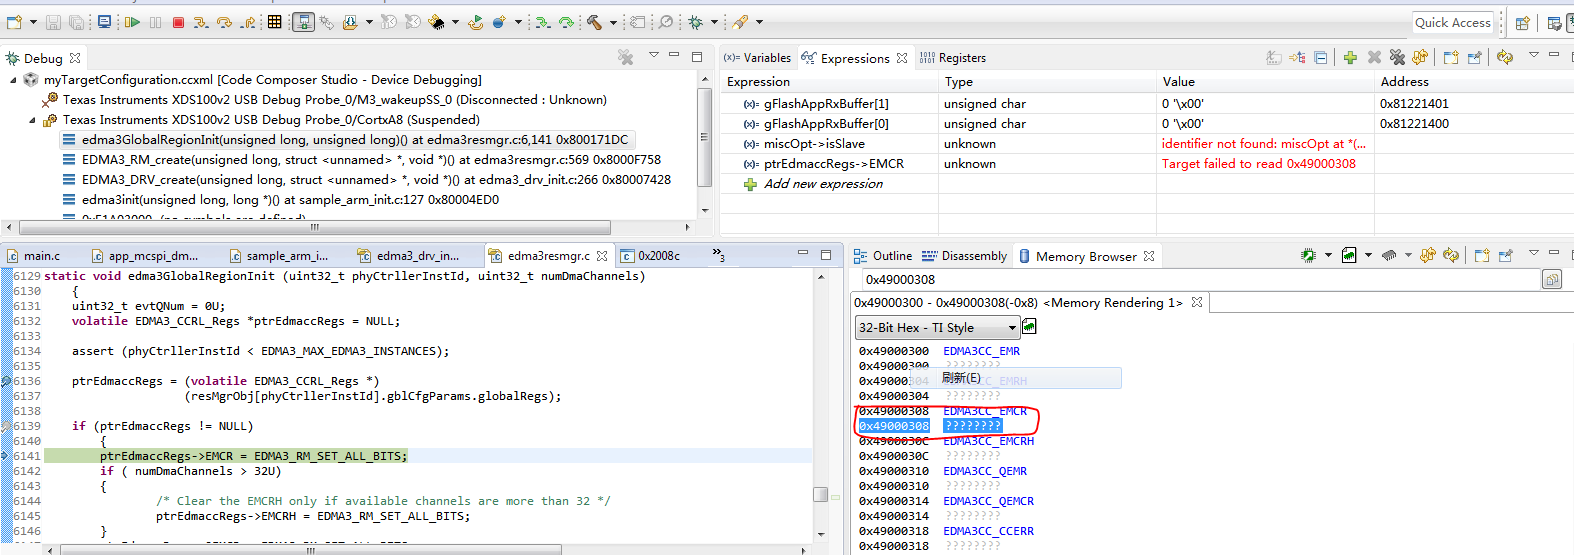1574x555 pixels.
Task: Click the Value column header
Action: click(x=1265, y=82)
